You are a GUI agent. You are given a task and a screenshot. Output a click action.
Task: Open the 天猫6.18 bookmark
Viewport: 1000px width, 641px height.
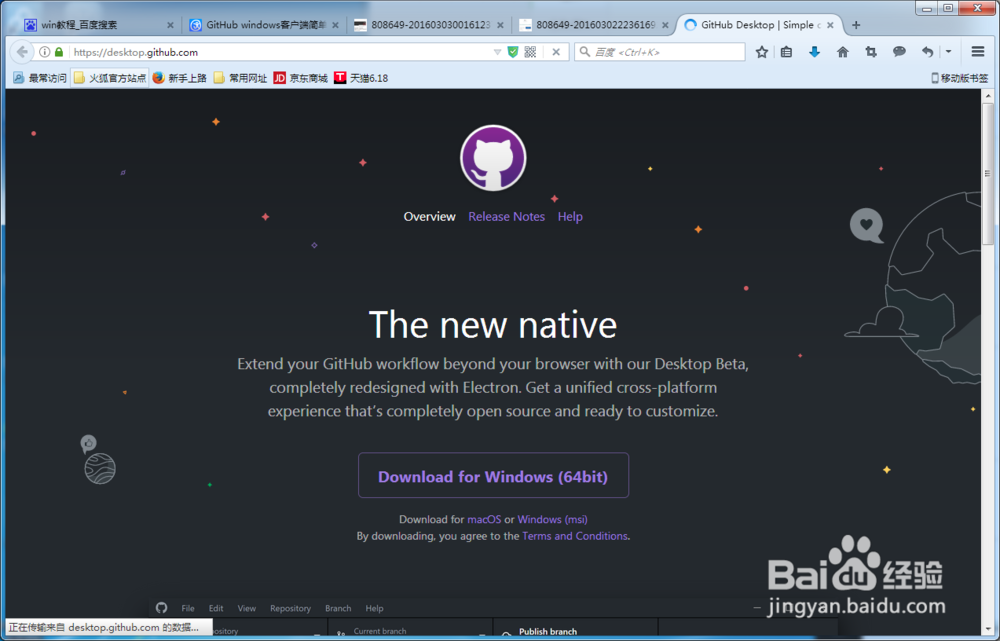pos(362,78)
